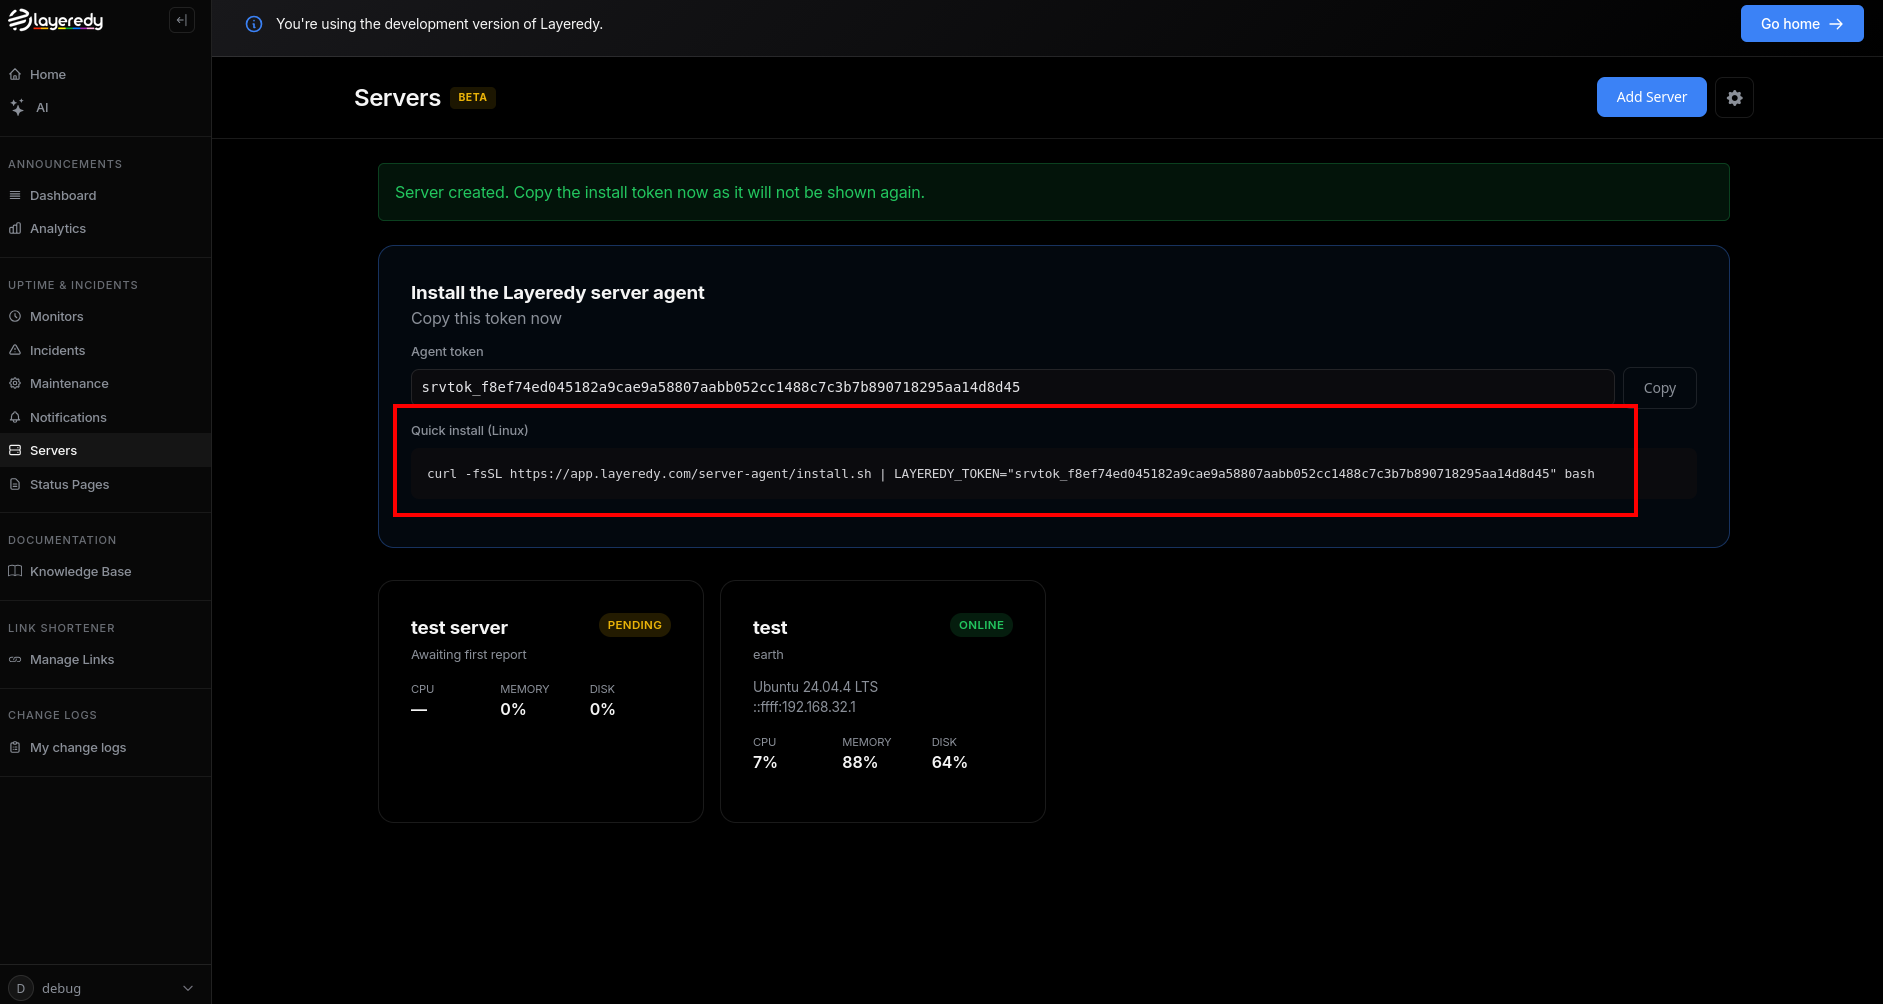Collapse the sidebar with the arrow icon
Image resolution: width=1883 pixels, height=1004 pixels.
(182, 20)
